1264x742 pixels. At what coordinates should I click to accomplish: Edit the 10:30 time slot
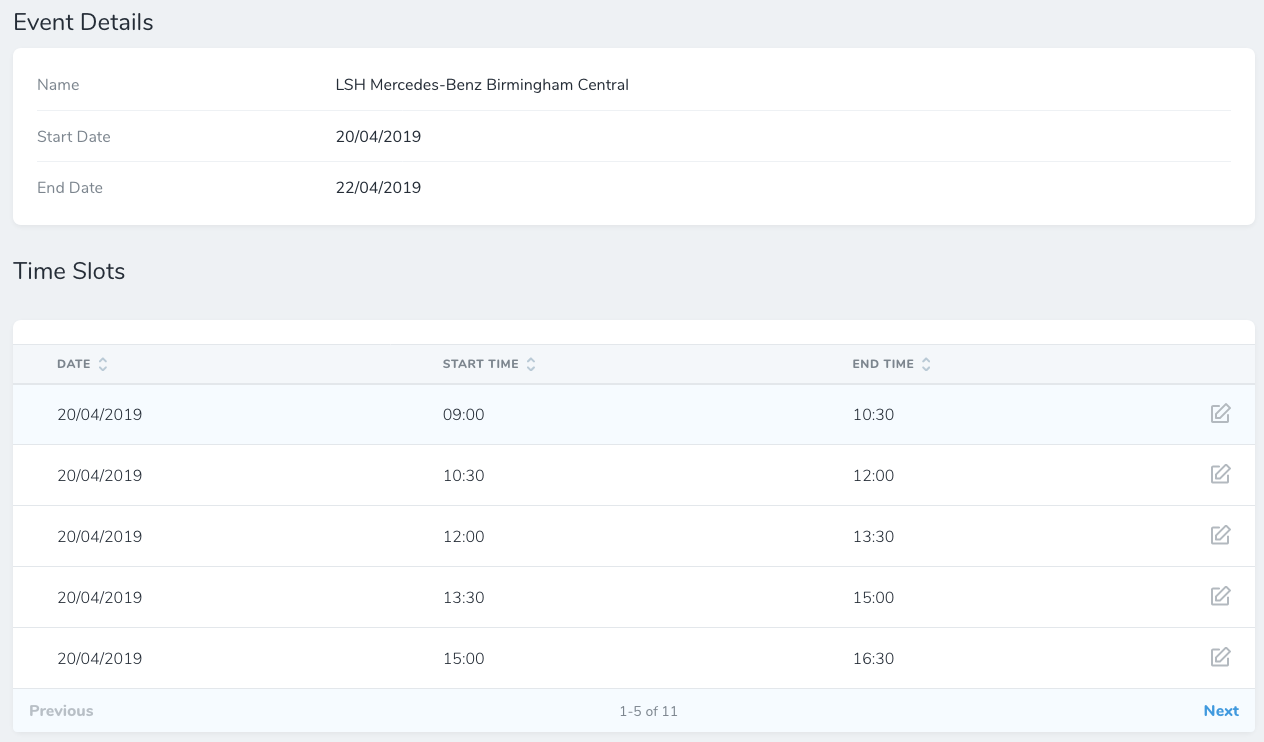(x=1220, y=474)
